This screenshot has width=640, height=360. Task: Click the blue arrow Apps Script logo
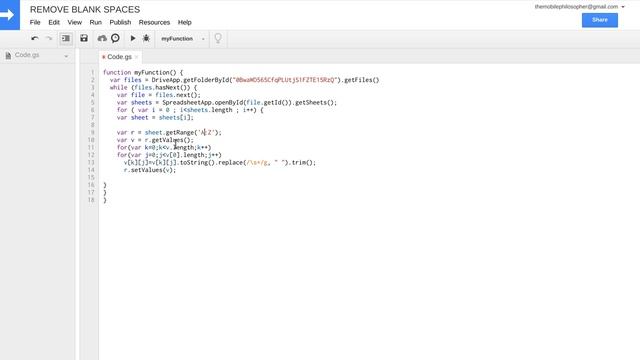point(9,15)
